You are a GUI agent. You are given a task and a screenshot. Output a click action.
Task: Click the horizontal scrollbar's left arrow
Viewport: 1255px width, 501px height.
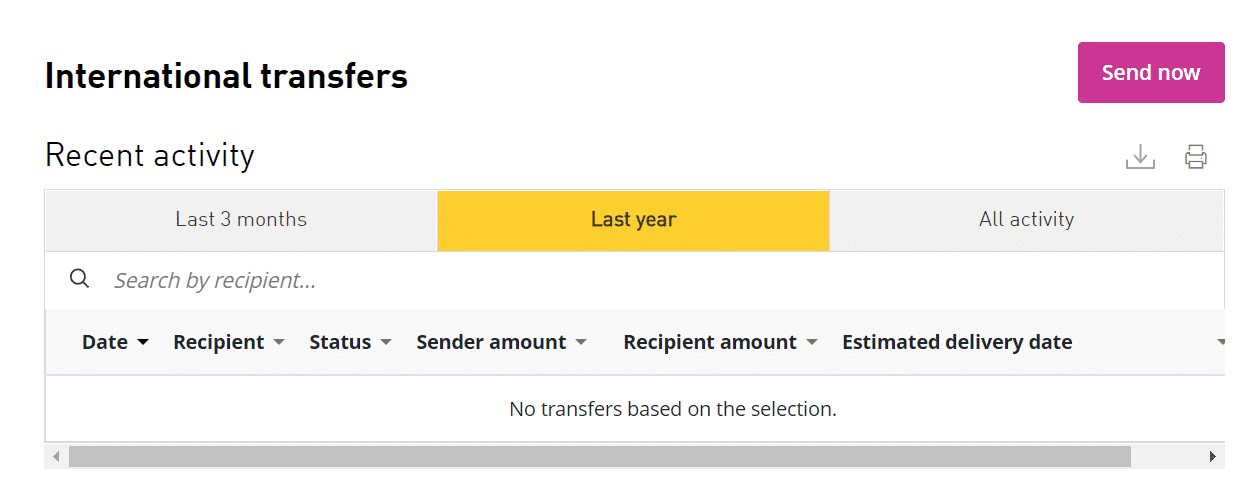(56, 457)
